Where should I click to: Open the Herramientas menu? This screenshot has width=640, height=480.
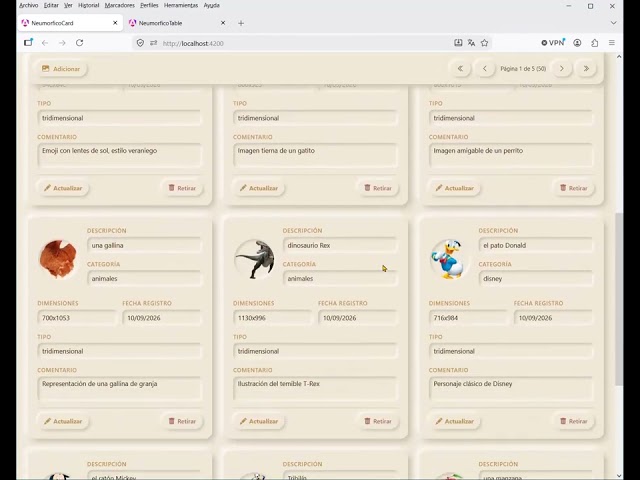181,5
